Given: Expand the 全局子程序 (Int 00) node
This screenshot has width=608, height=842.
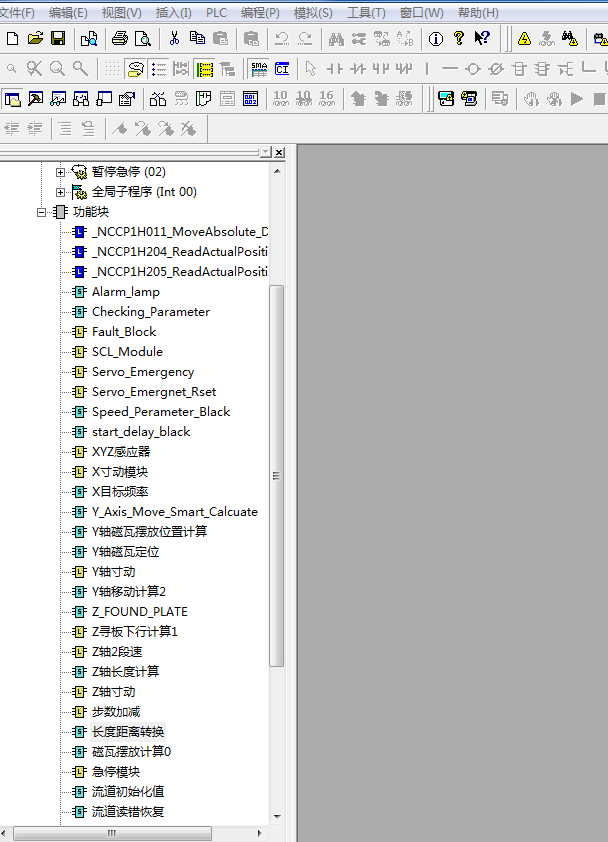Looking at the screenshot, I should click(61, 192).
